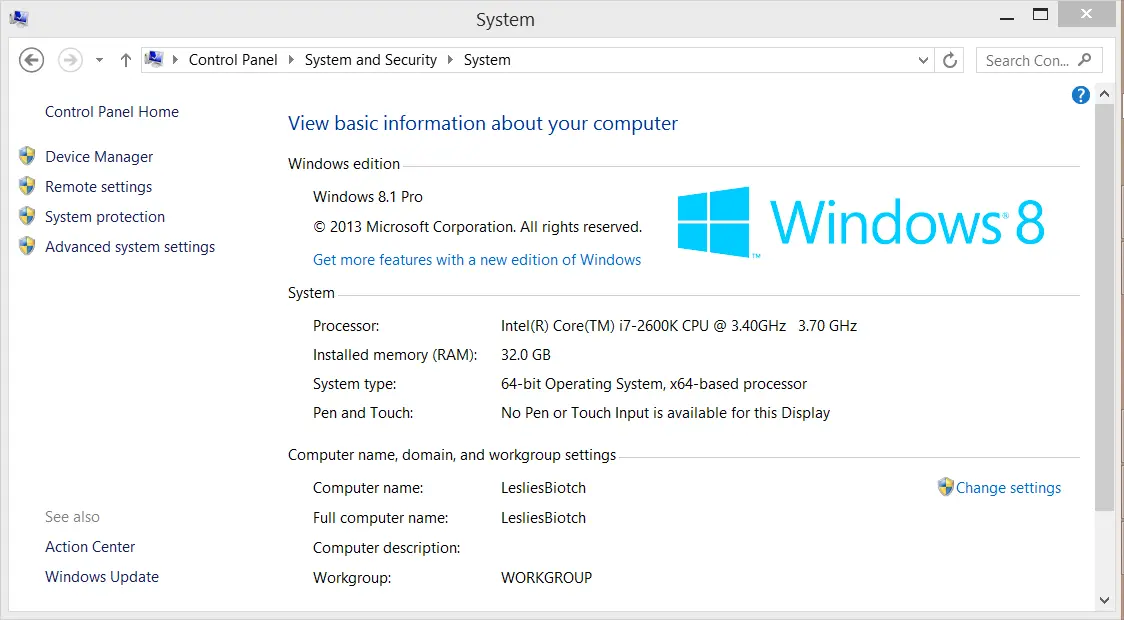Click the shield icon next to Change settings
Viewport: 1124px width, 620px height.
click(x=946, y=487)
